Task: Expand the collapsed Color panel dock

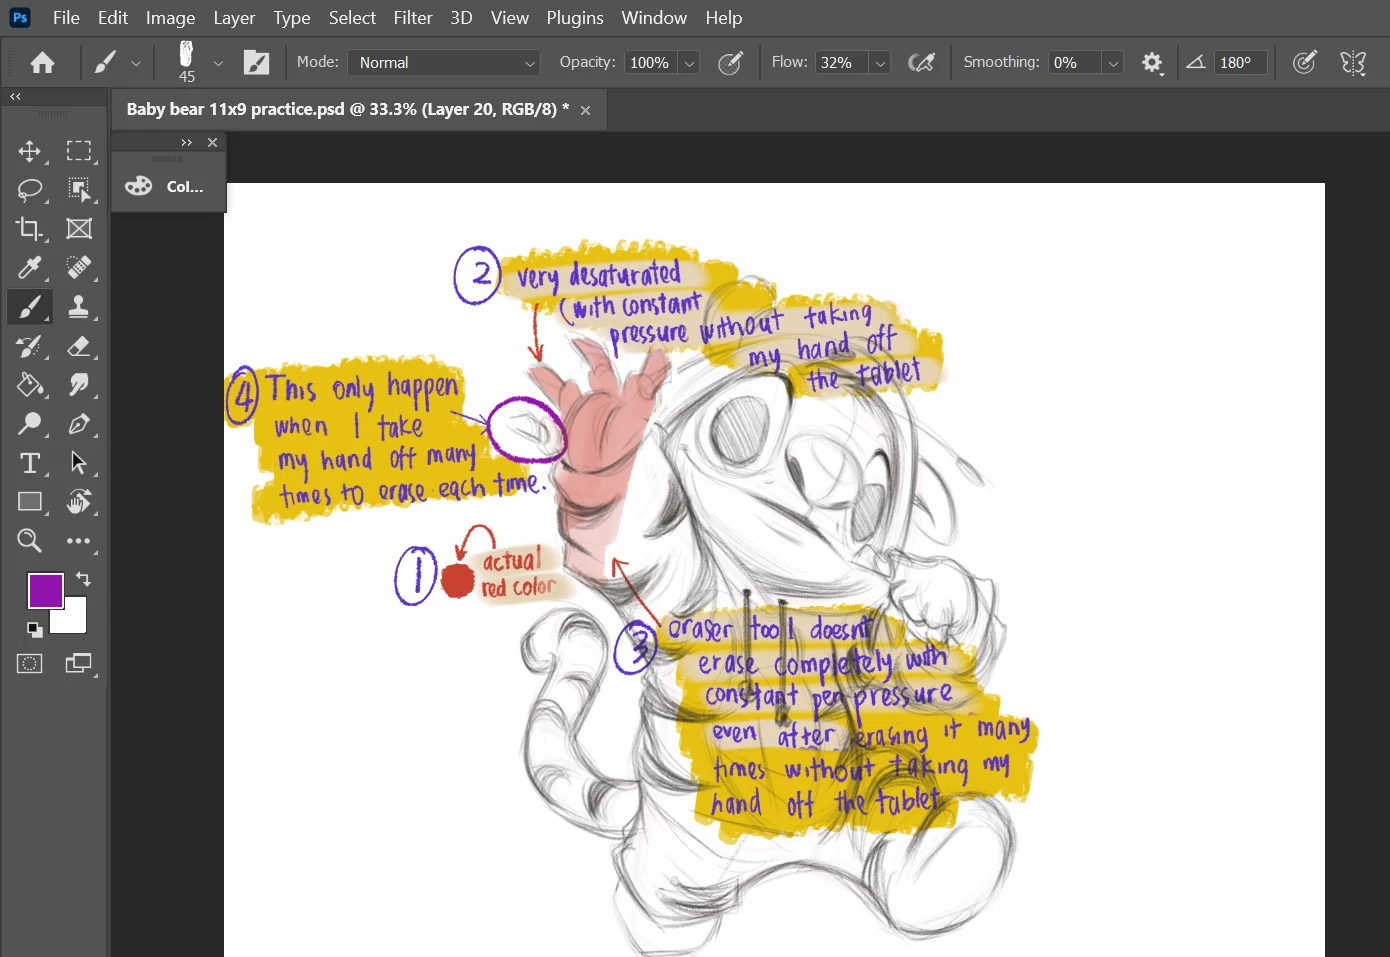Action: pyautogui.click(x=186, y=143)
